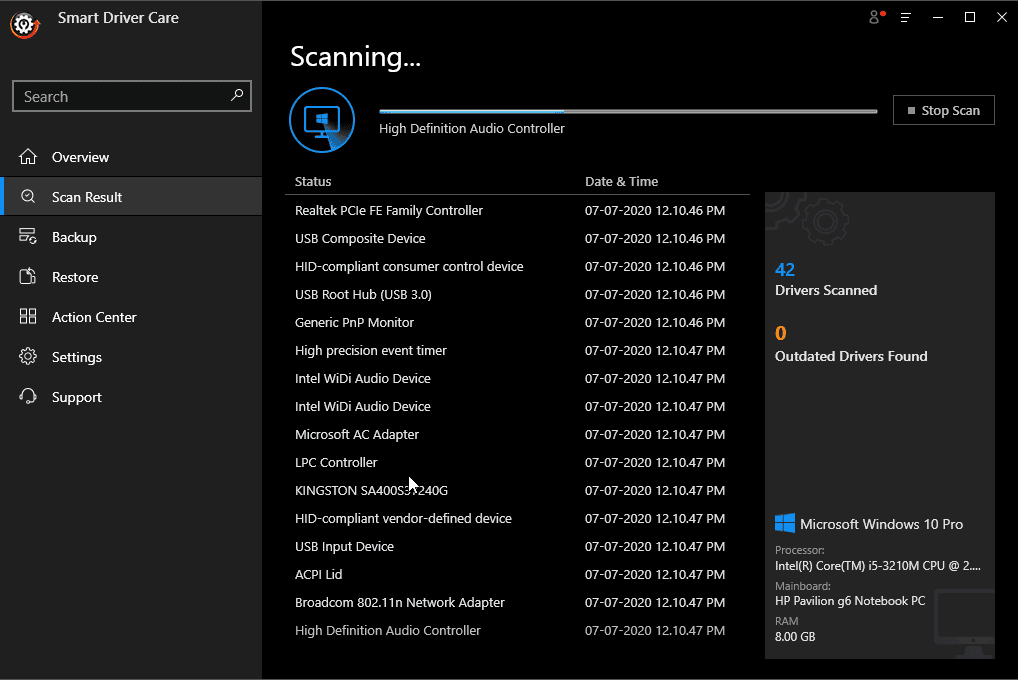Click current device name under progress bar

471,129
